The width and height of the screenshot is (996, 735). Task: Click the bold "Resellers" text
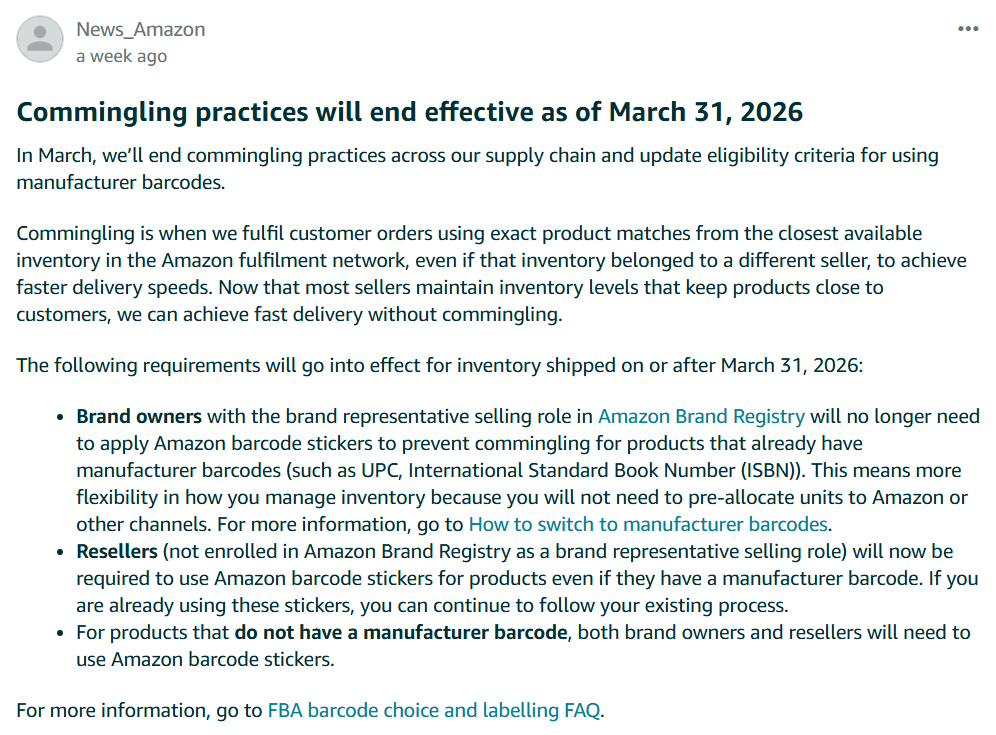(117, 552)
